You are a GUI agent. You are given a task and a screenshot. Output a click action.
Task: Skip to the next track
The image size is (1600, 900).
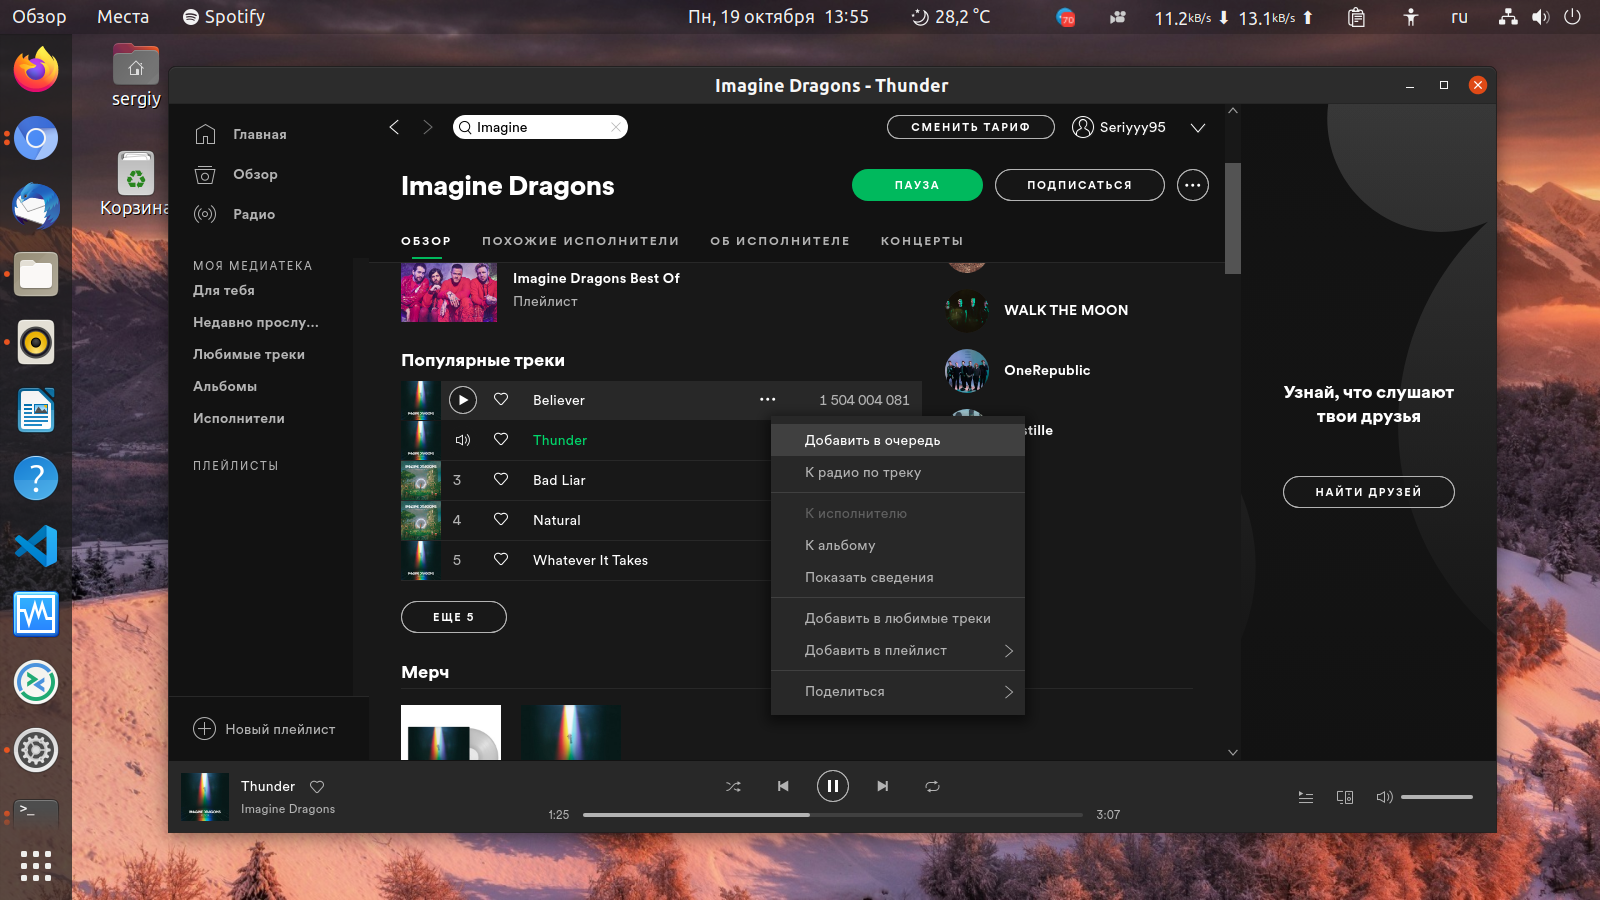click(x=882, y=786)
